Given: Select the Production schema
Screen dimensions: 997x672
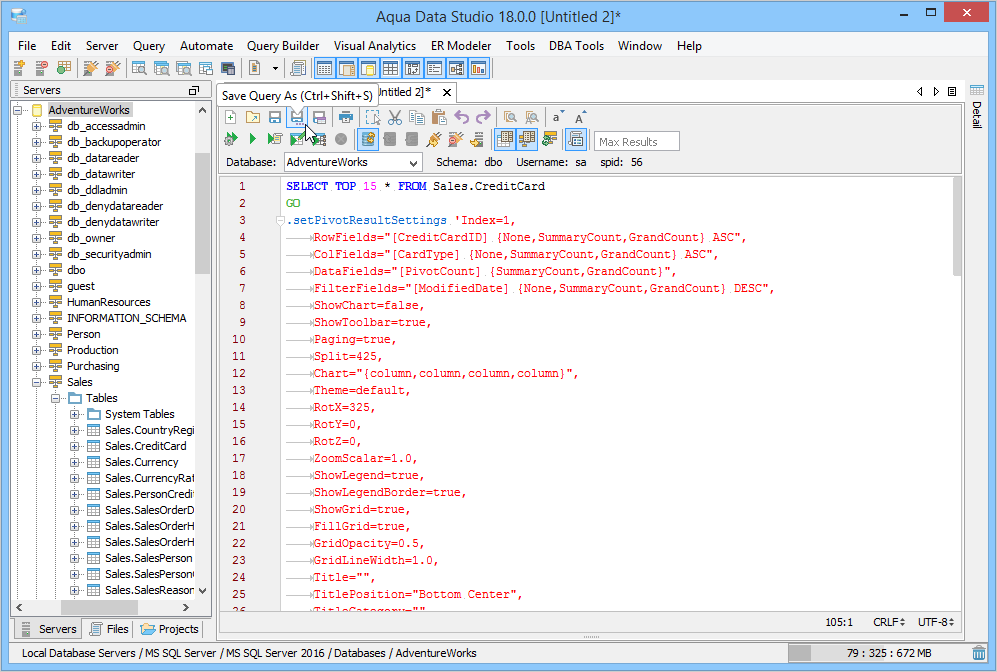Looking at the screenshot, I should click(x=92, y=350).
